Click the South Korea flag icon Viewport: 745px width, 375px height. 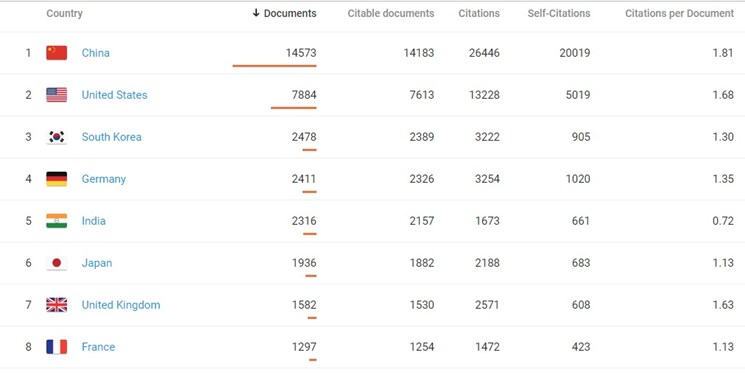tap(57, 137)
